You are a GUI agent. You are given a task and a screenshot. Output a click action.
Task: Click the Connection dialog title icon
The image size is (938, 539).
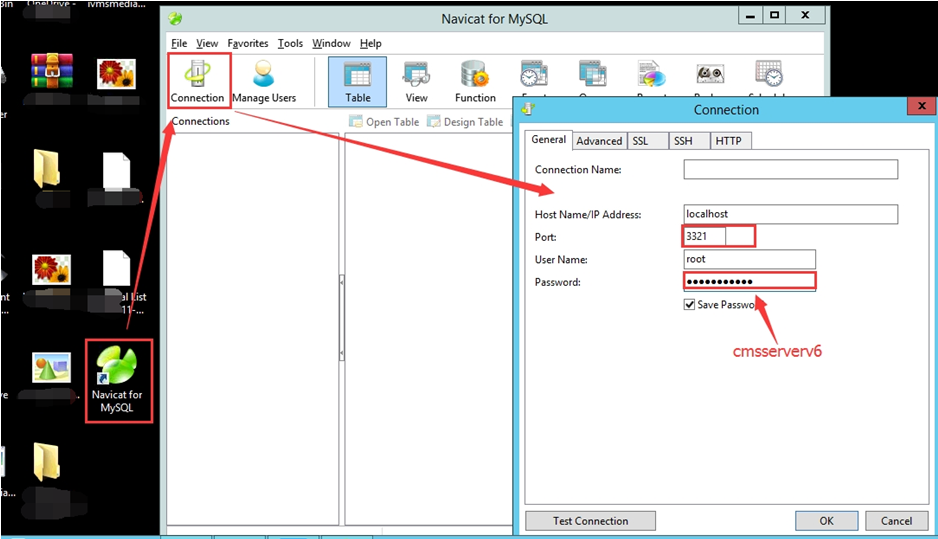click(528, 109)
